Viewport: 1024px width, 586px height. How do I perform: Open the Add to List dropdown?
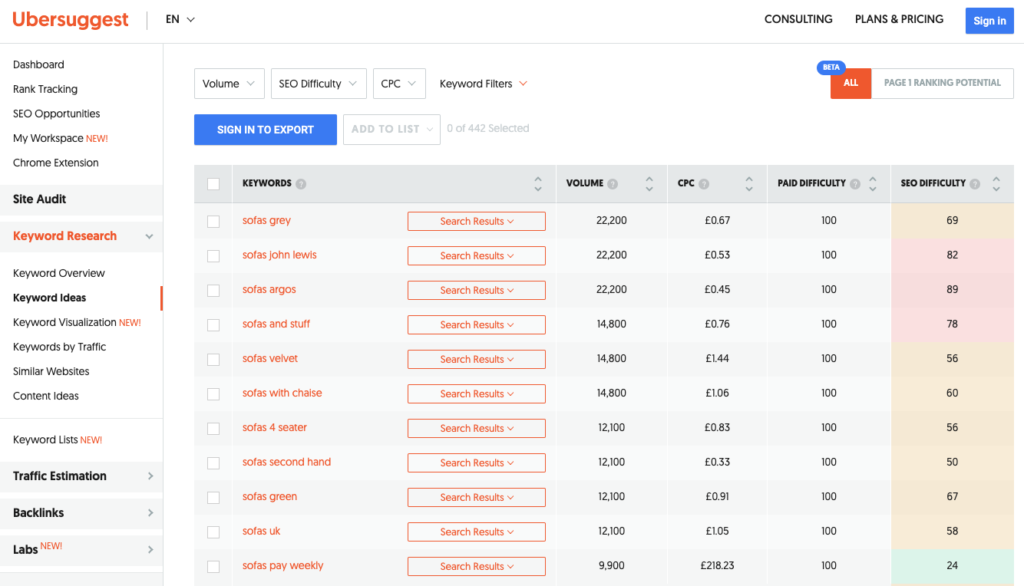(x=392, y=129)
